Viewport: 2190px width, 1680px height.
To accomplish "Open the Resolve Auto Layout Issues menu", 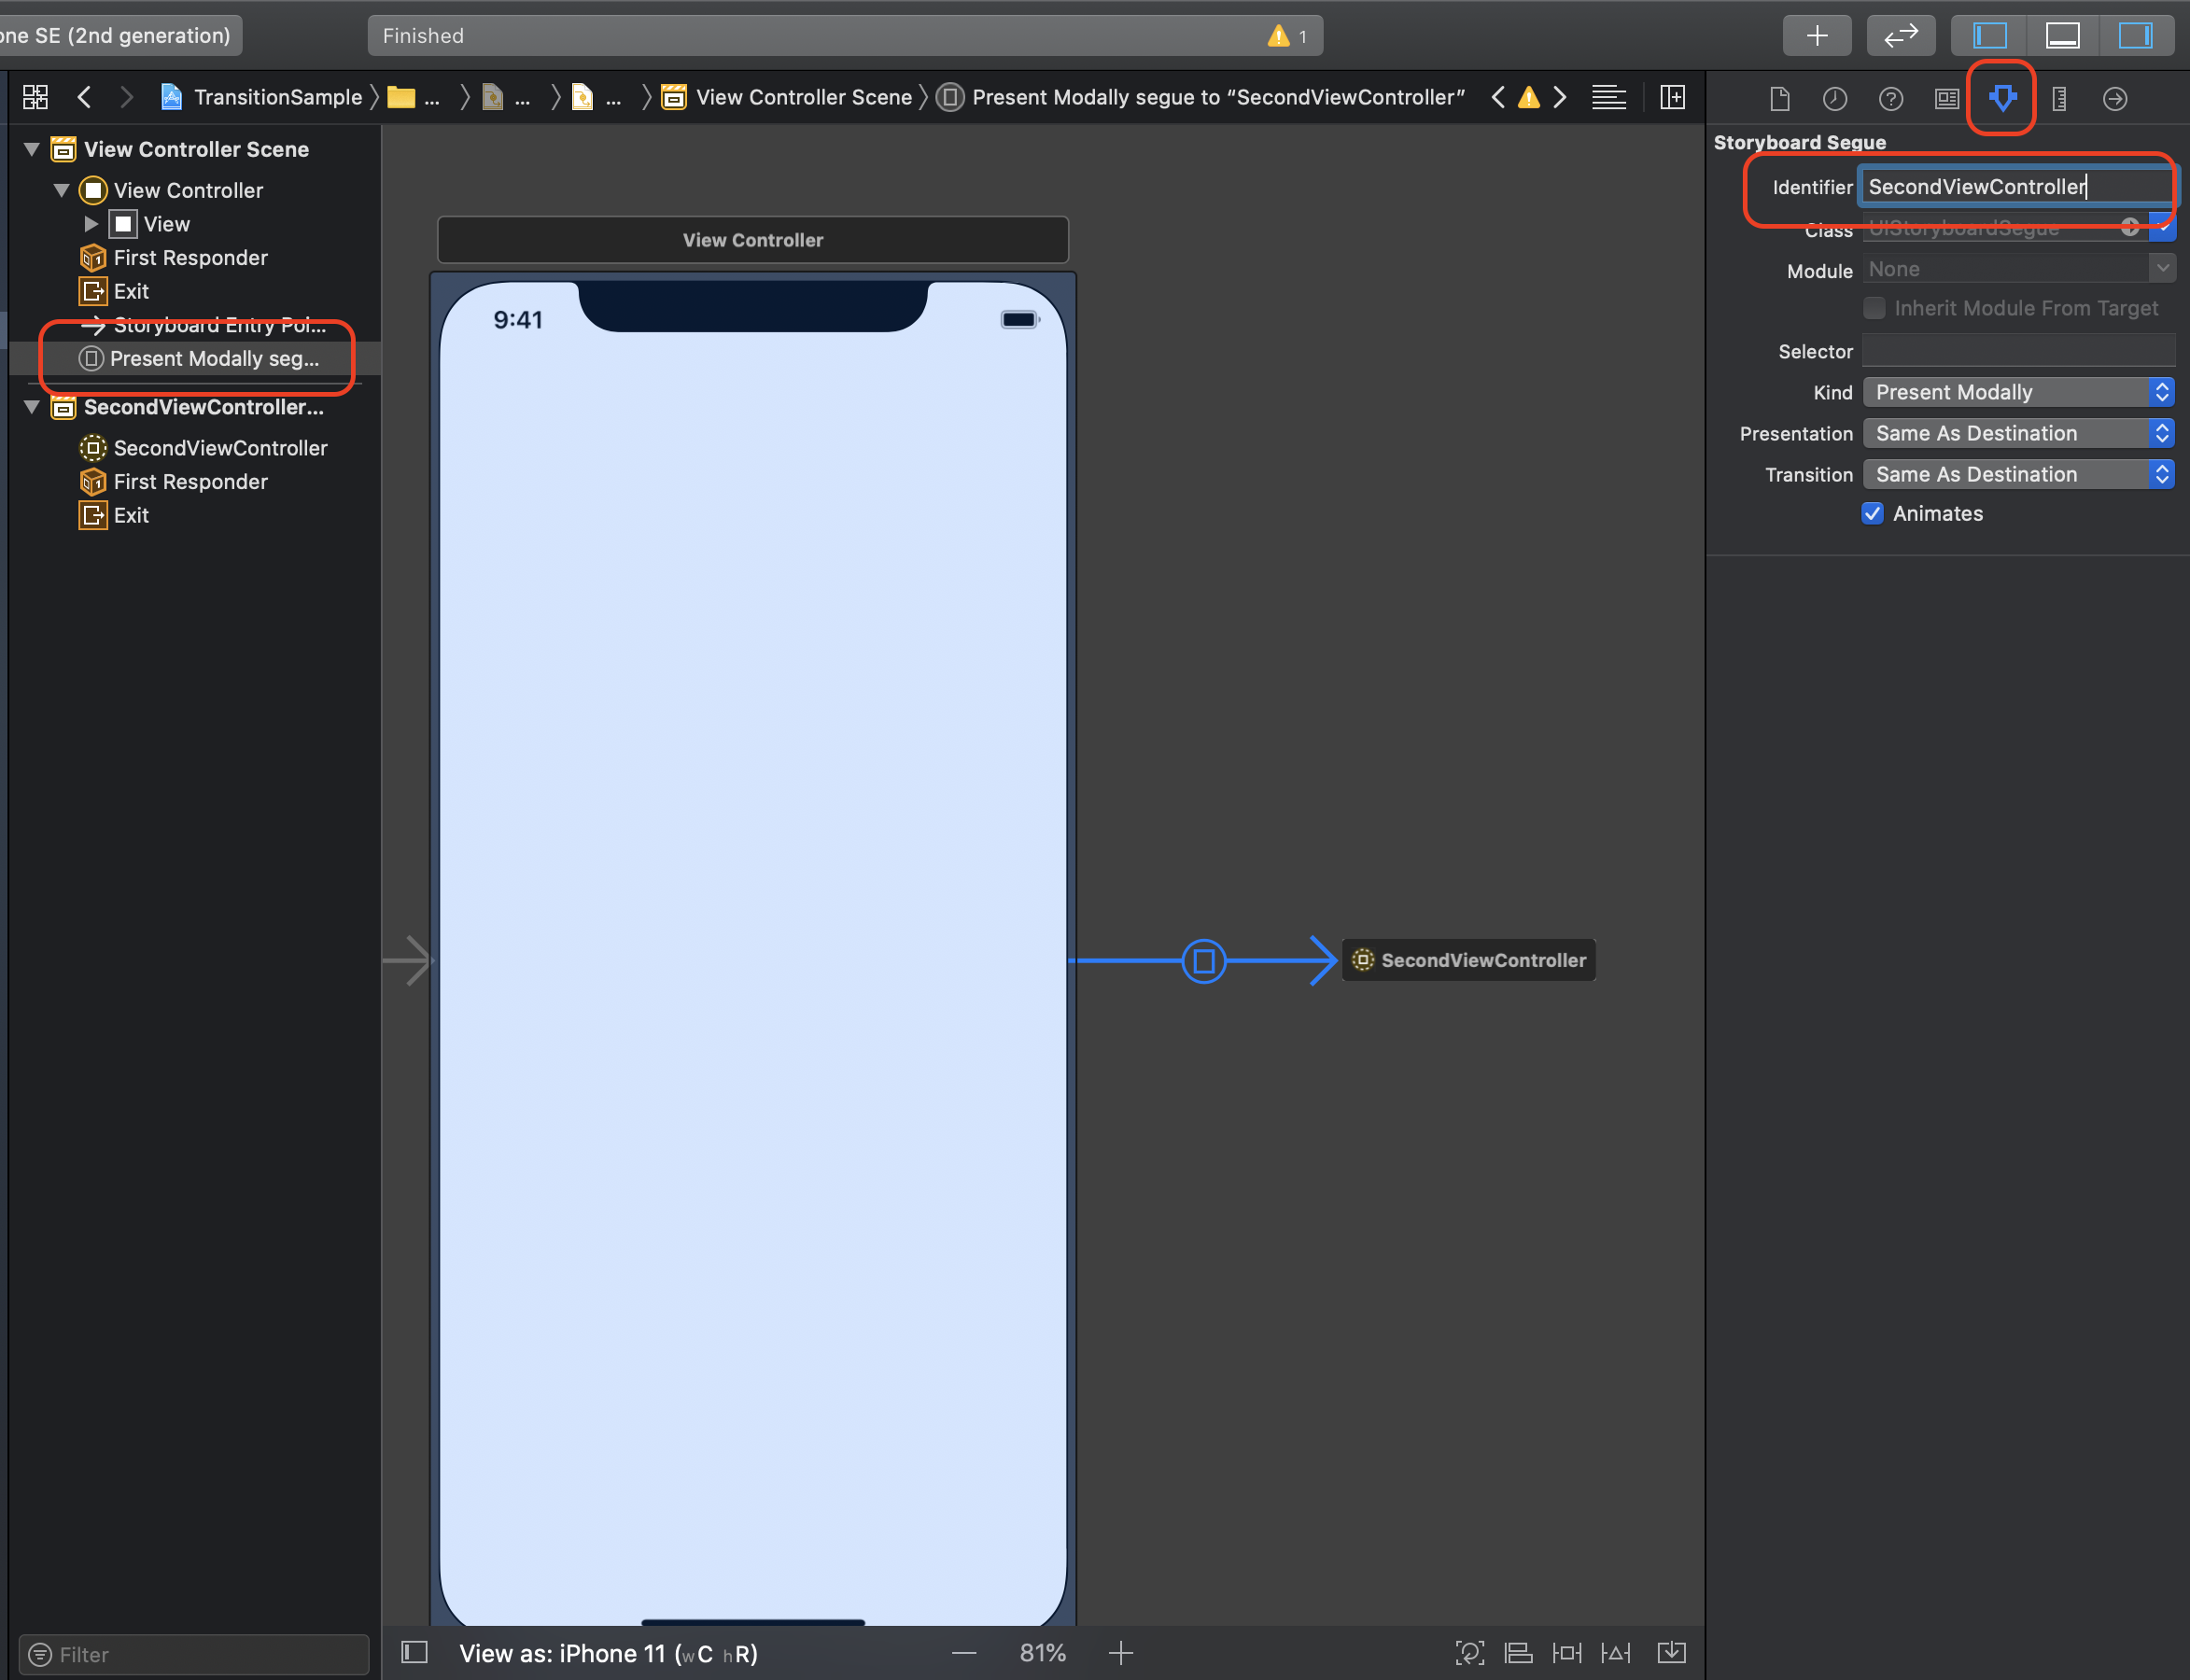I will (x=1616, y=1653).
